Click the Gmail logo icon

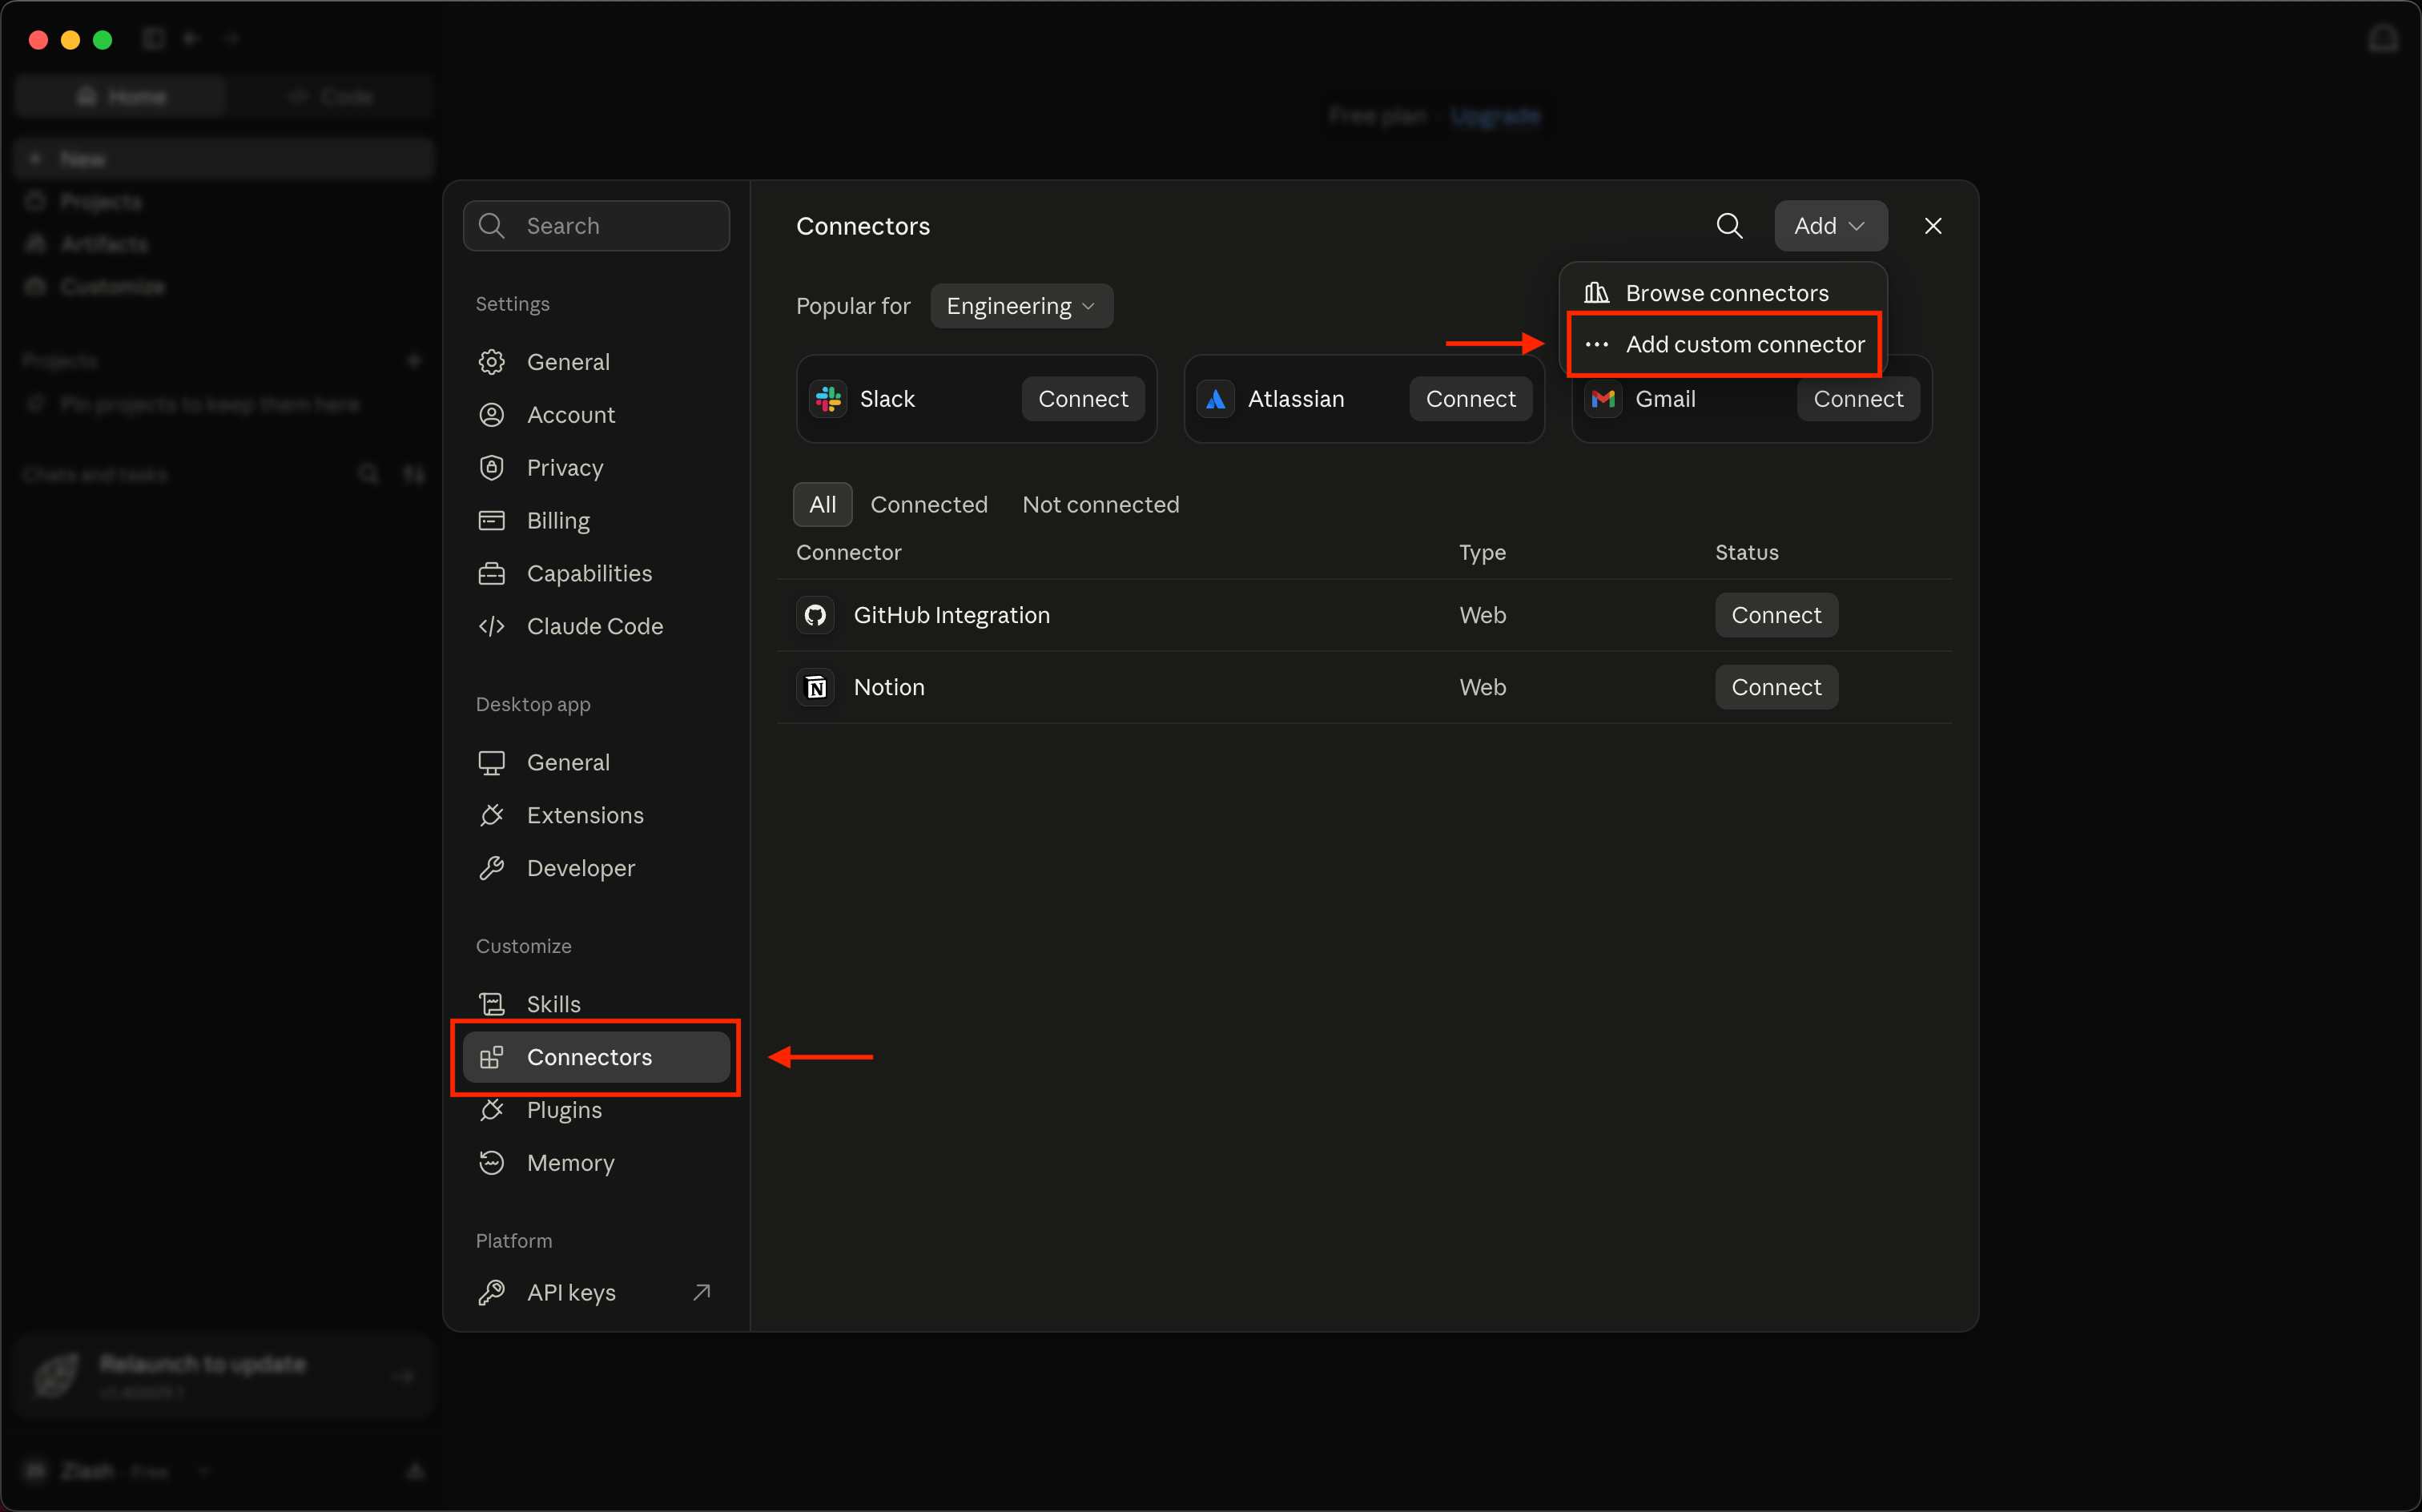tap(1603, 399)
